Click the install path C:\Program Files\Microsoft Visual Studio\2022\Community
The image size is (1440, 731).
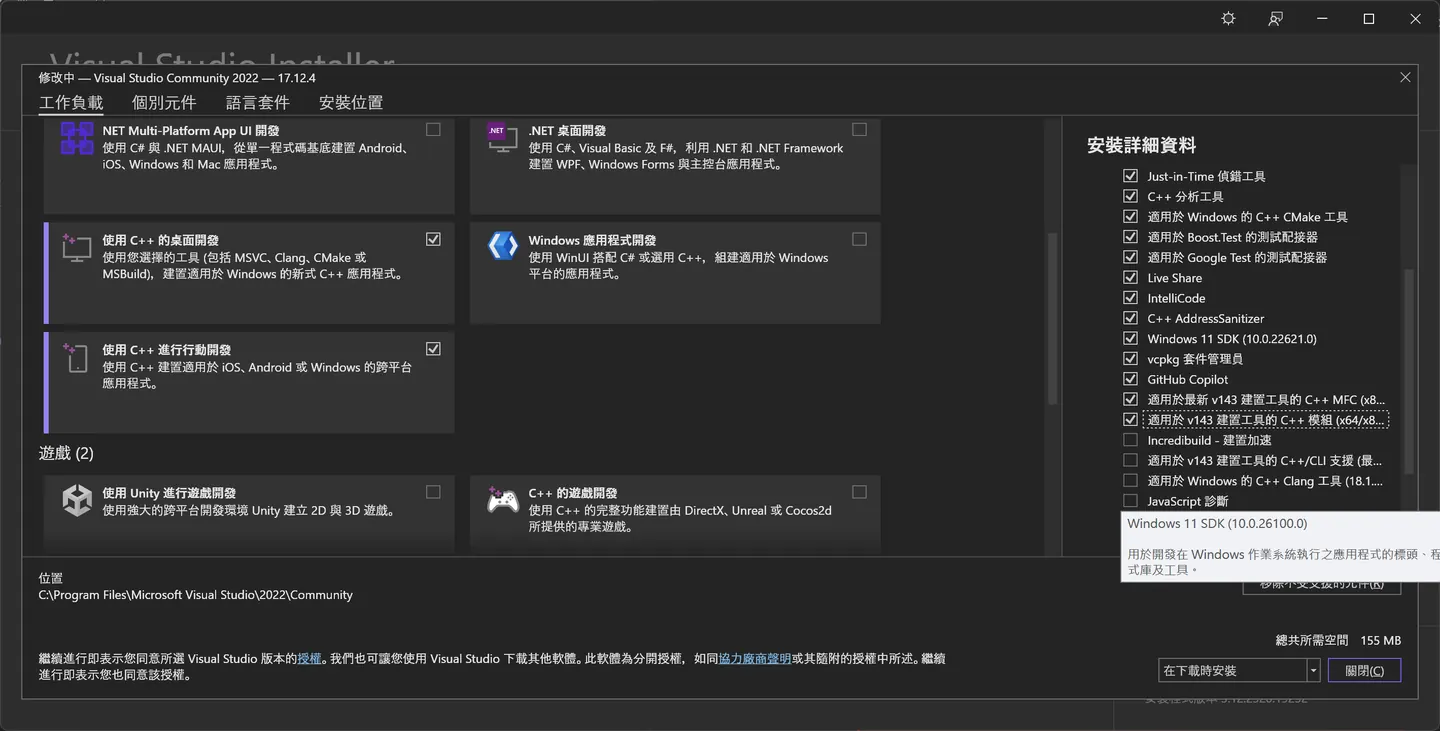click(196, 595)
